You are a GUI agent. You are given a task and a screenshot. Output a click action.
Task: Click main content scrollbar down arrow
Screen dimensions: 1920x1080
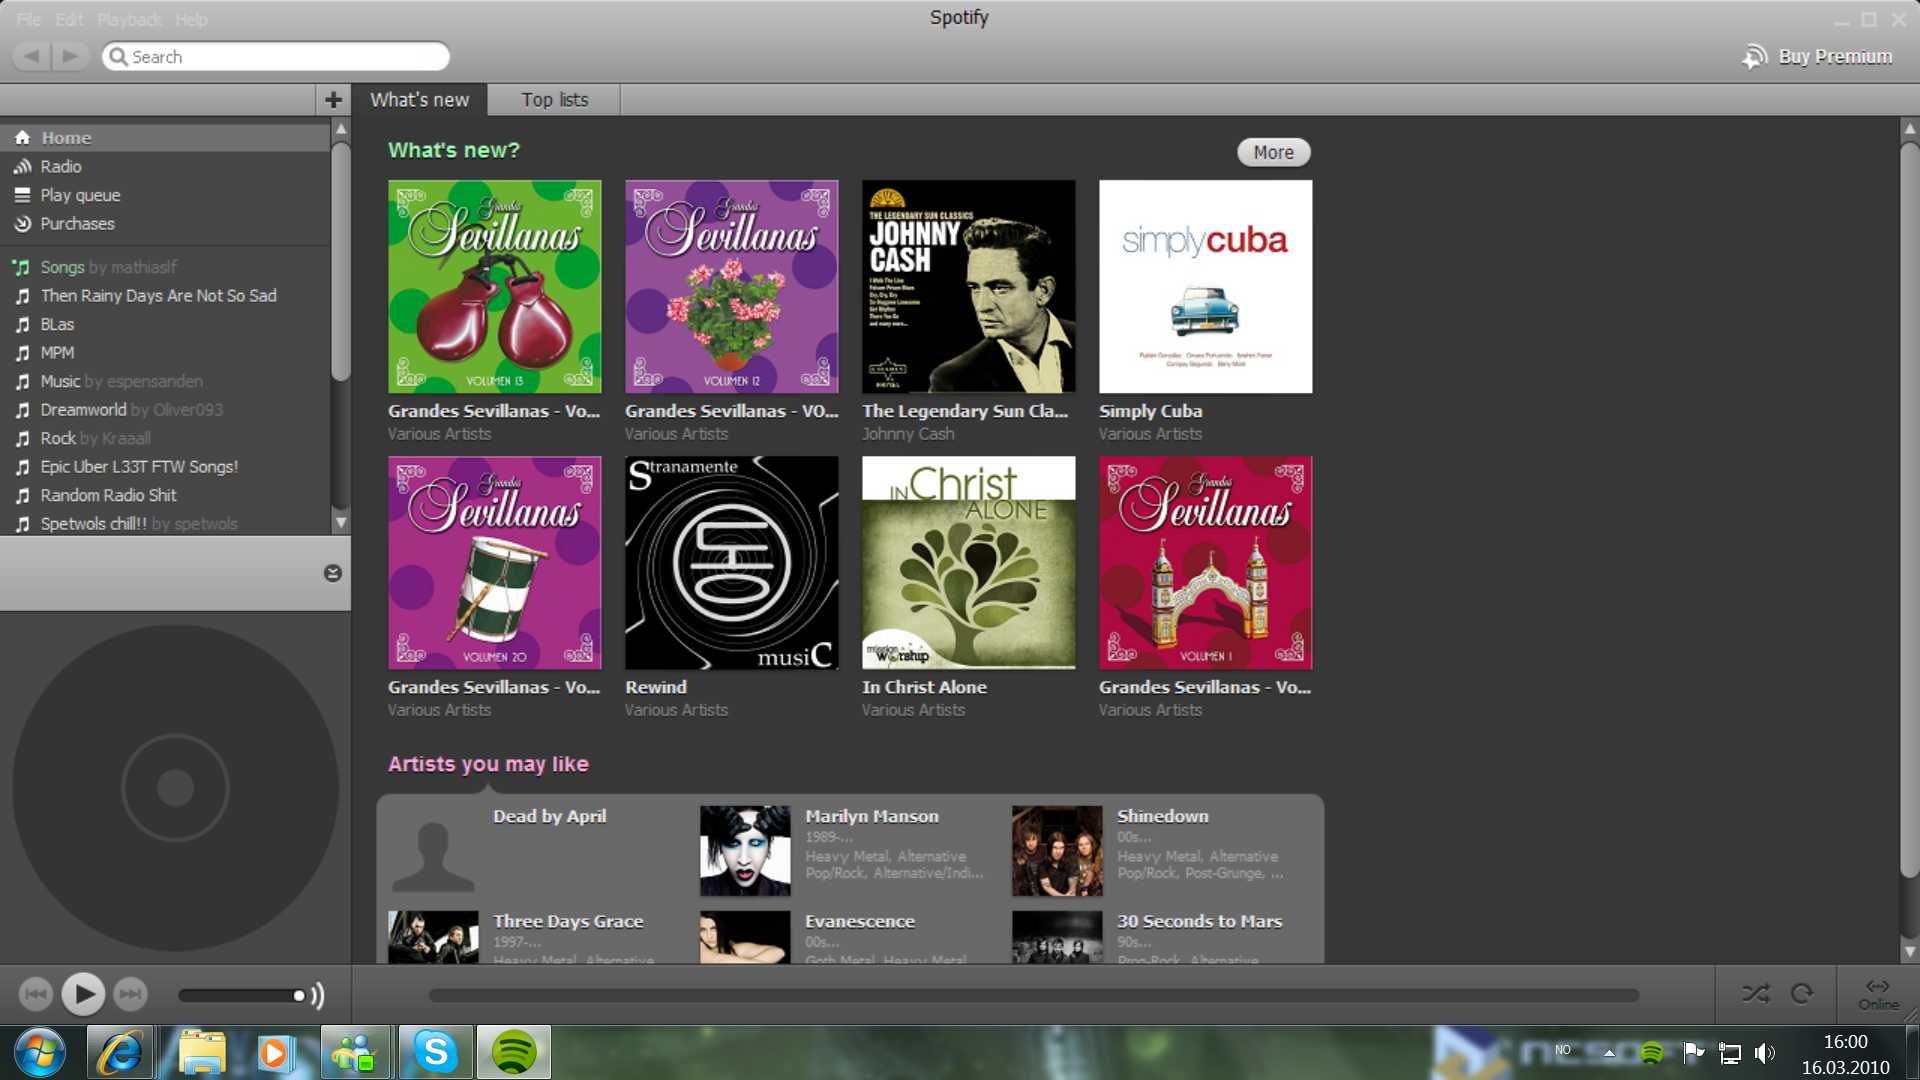tap(1909, 952)
